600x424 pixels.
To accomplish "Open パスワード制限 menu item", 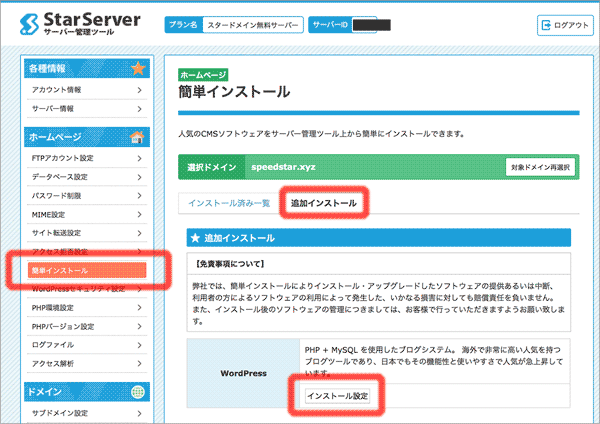I will 87,196.
